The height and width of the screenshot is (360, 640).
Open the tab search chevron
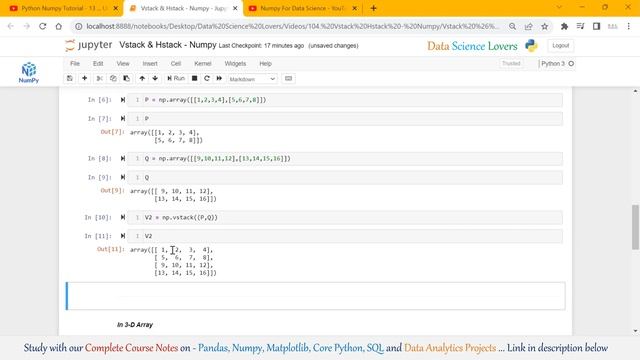pyautogui.click(x=559, y=7)
